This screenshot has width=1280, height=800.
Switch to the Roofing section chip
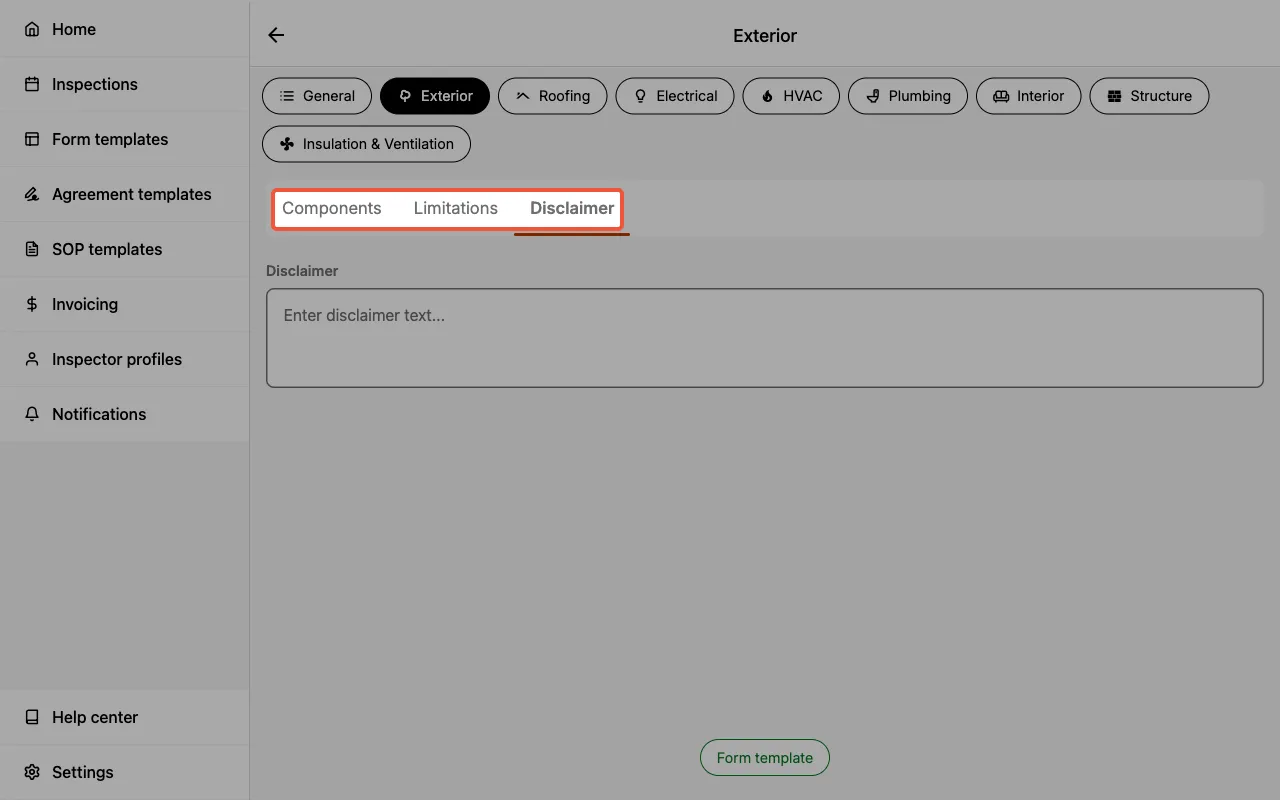click(x=552, y=95)
